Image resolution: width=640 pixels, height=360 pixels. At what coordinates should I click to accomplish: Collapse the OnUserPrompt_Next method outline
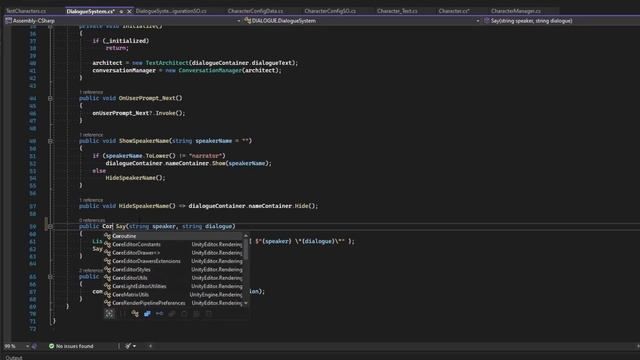(50, 98)
